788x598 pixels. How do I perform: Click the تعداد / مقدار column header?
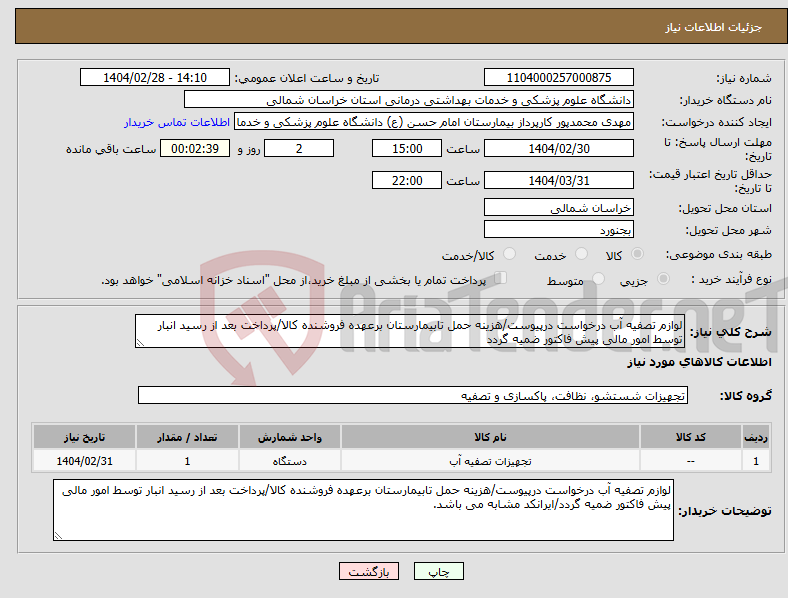click(187, 437)
